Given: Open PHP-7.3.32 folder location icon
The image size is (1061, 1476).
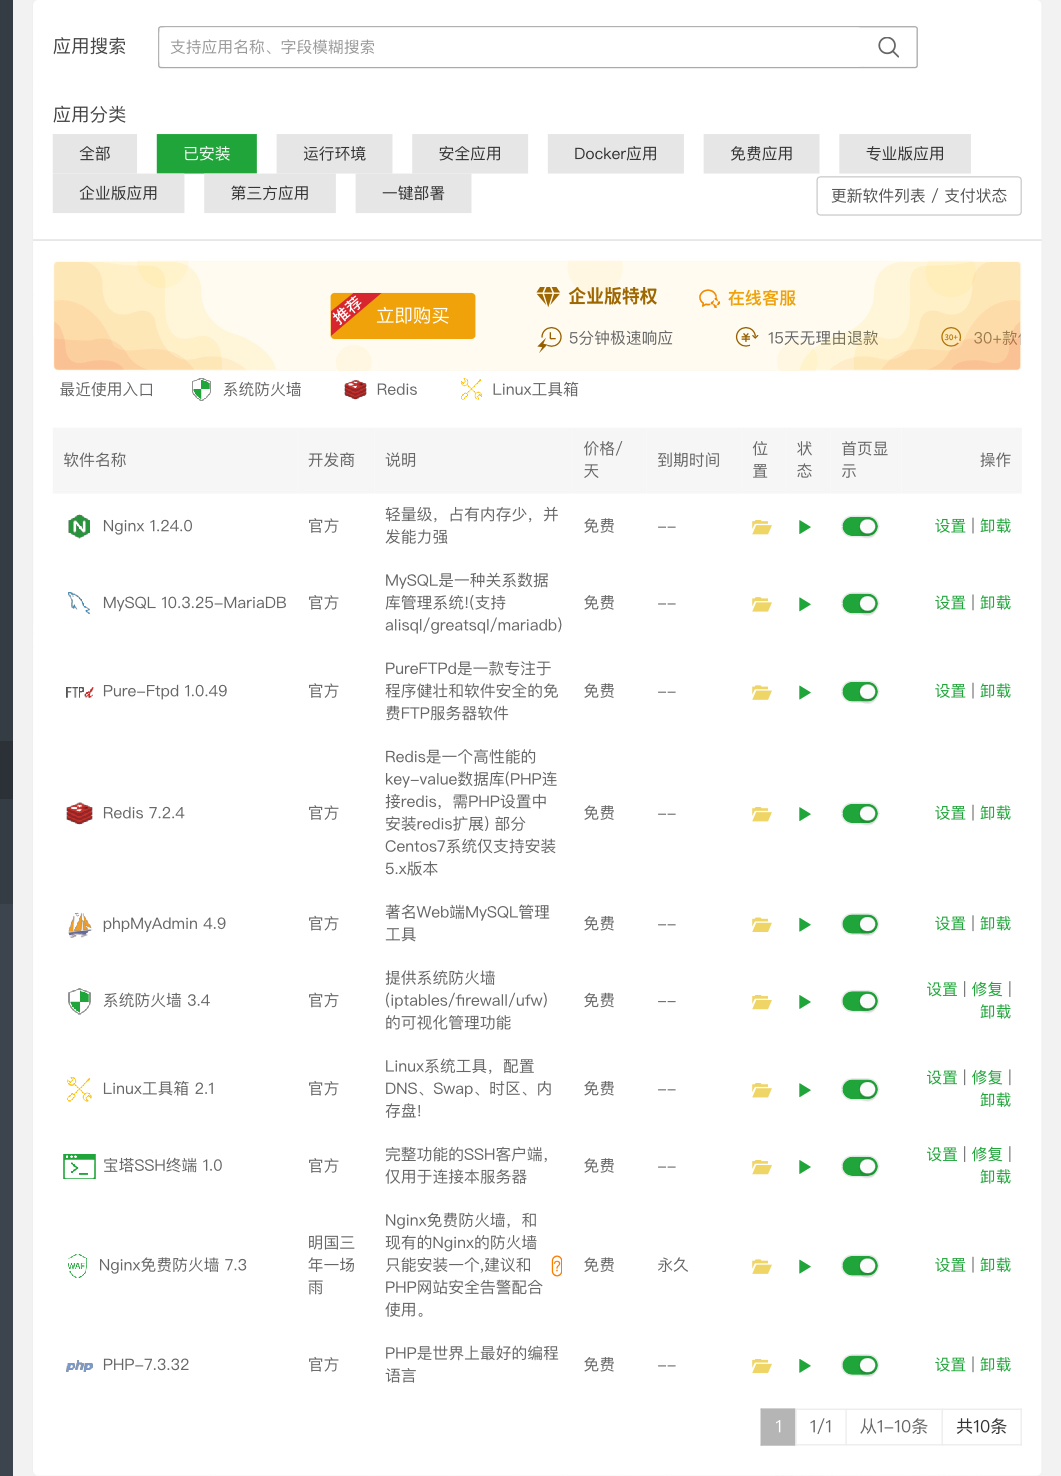Looking at the screenshot, I should (x=761, y=1366).
